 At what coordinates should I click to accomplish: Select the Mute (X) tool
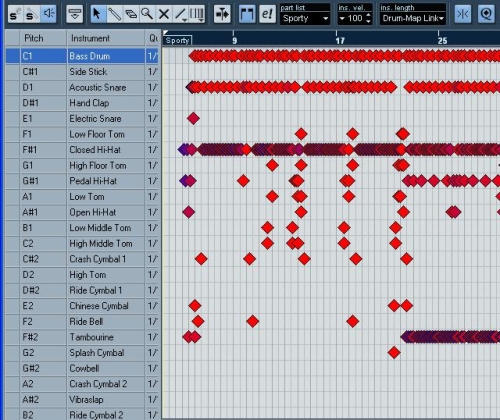pyautogui.click(x=163, y=14)
